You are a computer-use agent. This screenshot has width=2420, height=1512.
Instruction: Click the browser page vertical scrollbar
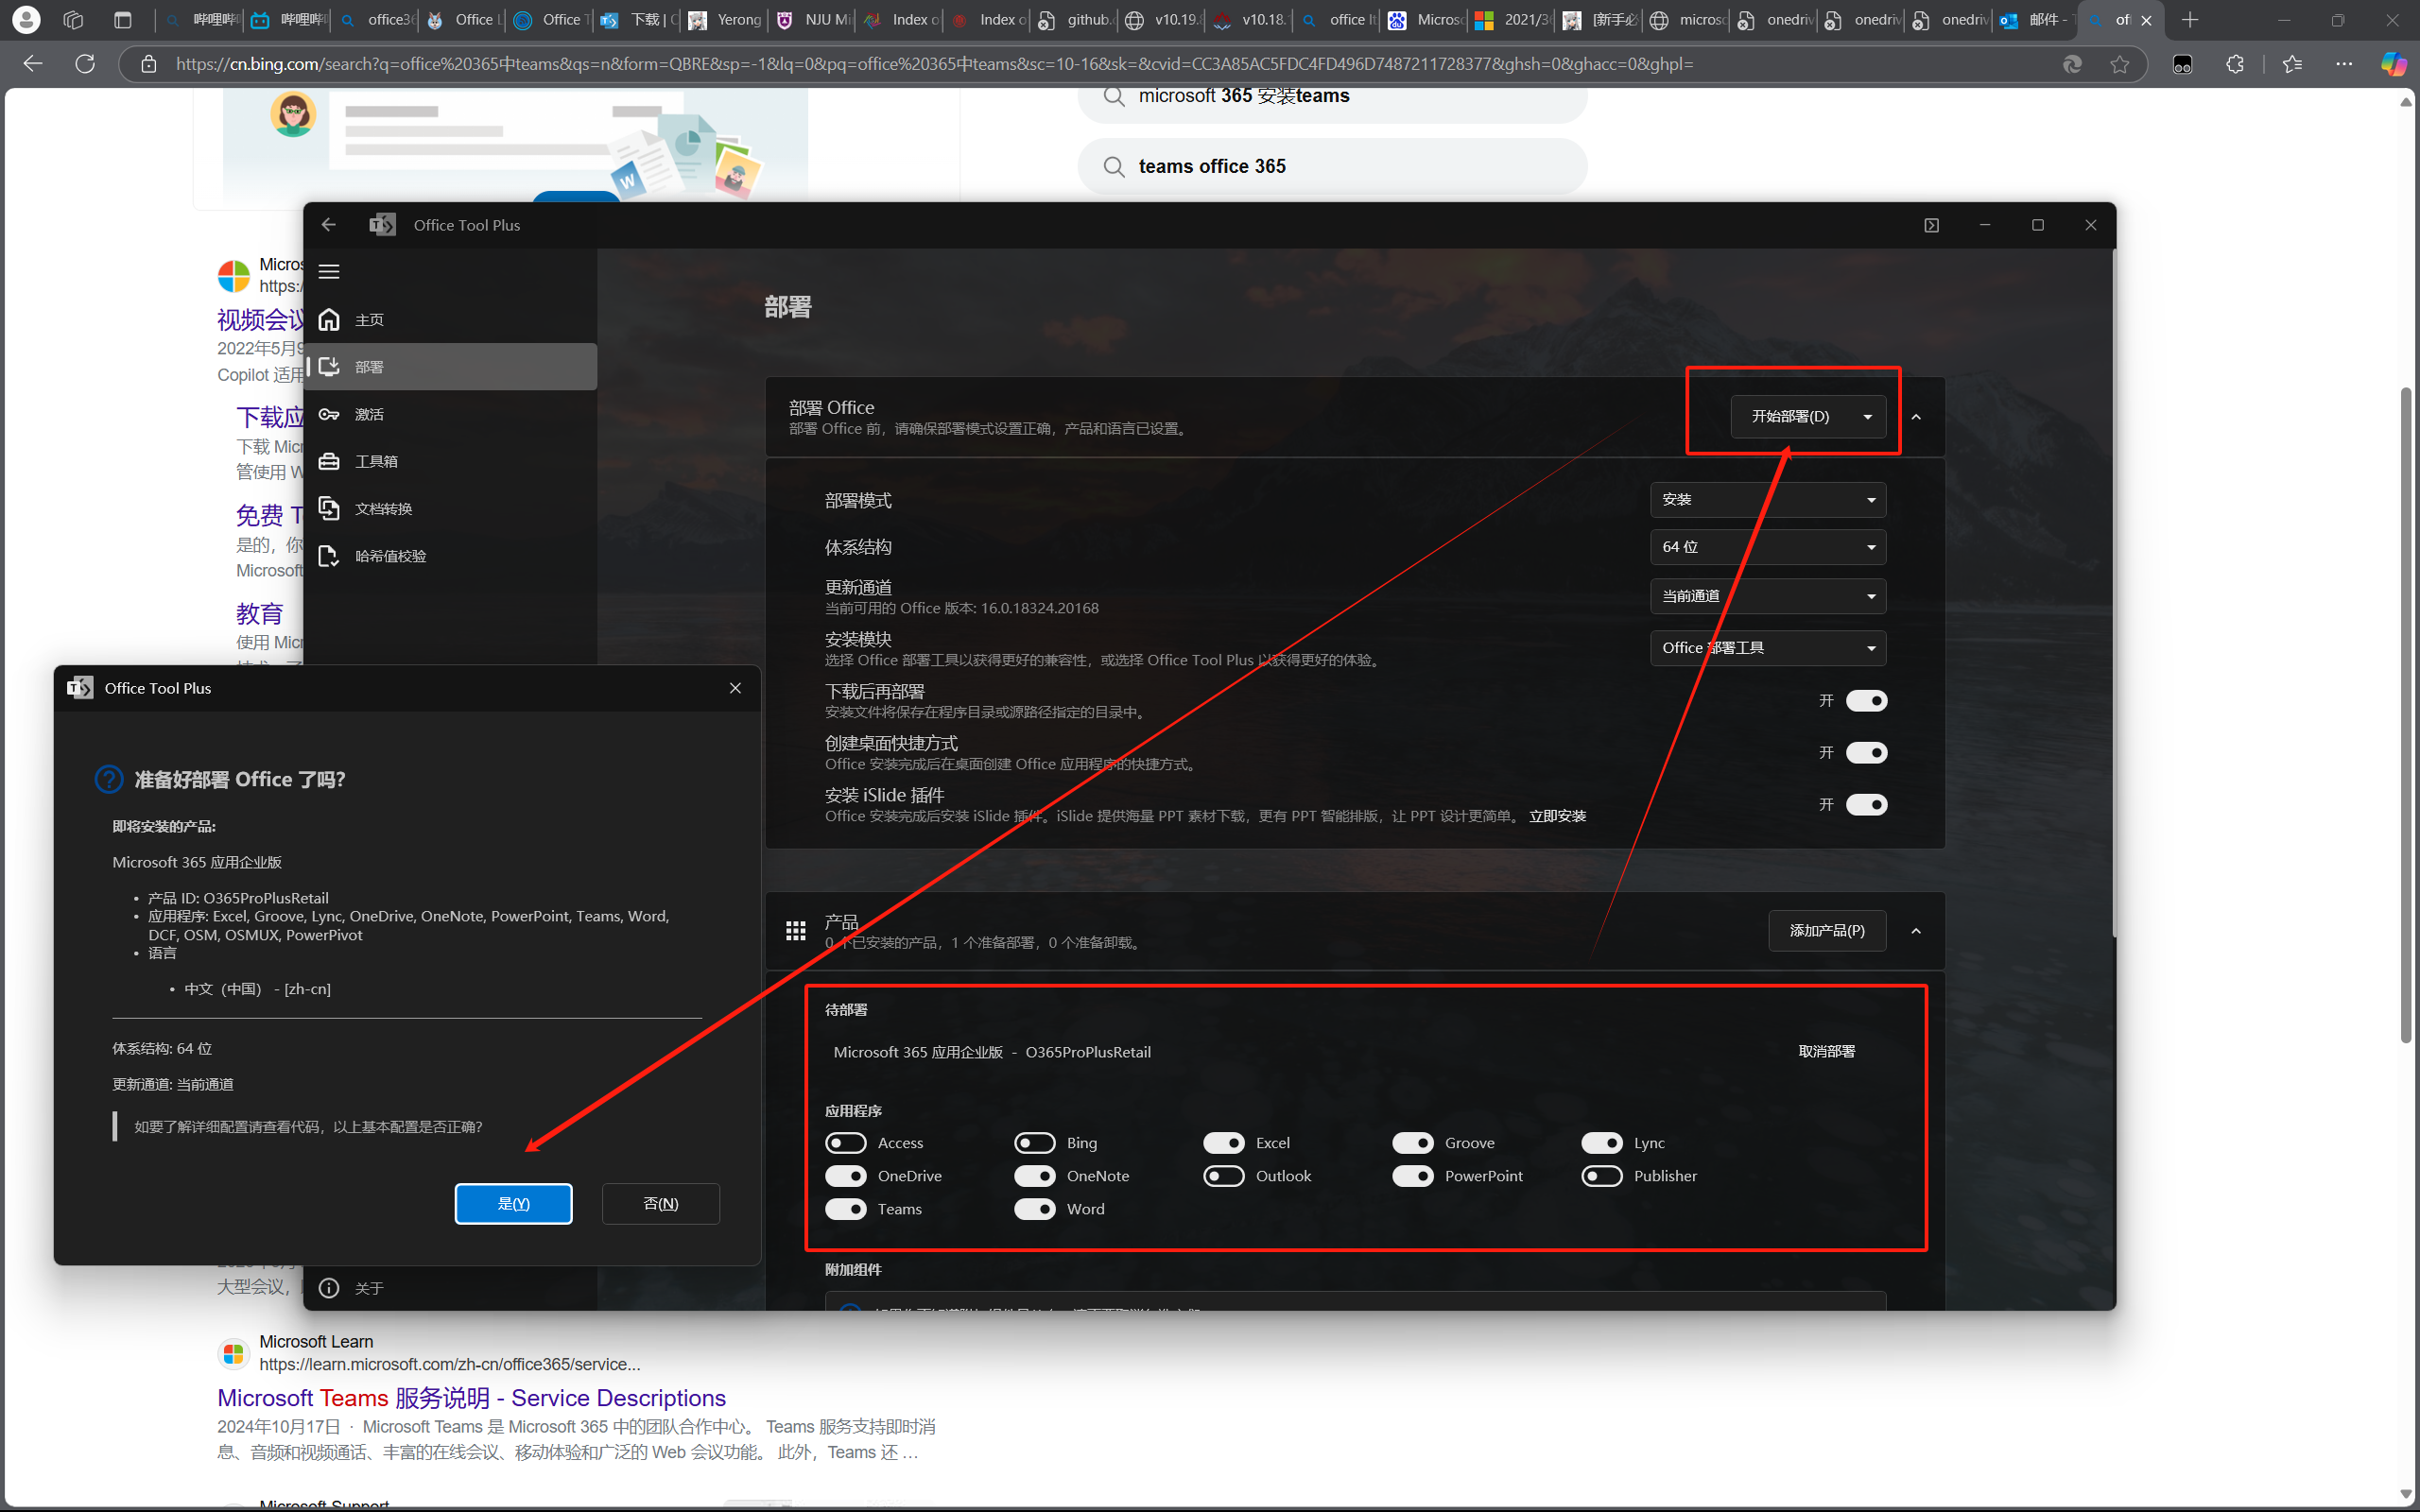tap(2406, 715)
